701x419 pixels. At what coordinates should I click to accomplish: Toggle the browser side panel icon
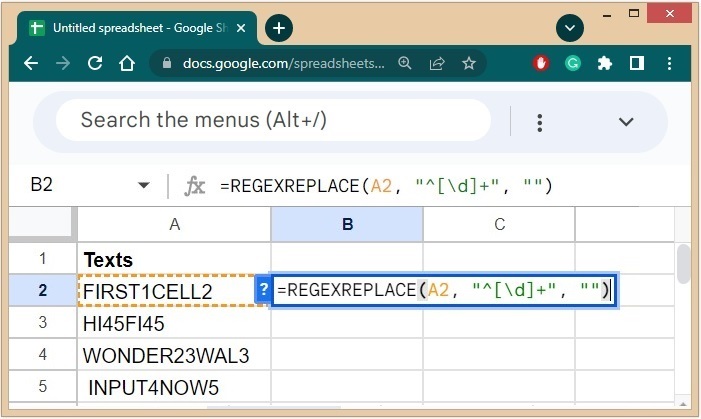pos(636,63)
